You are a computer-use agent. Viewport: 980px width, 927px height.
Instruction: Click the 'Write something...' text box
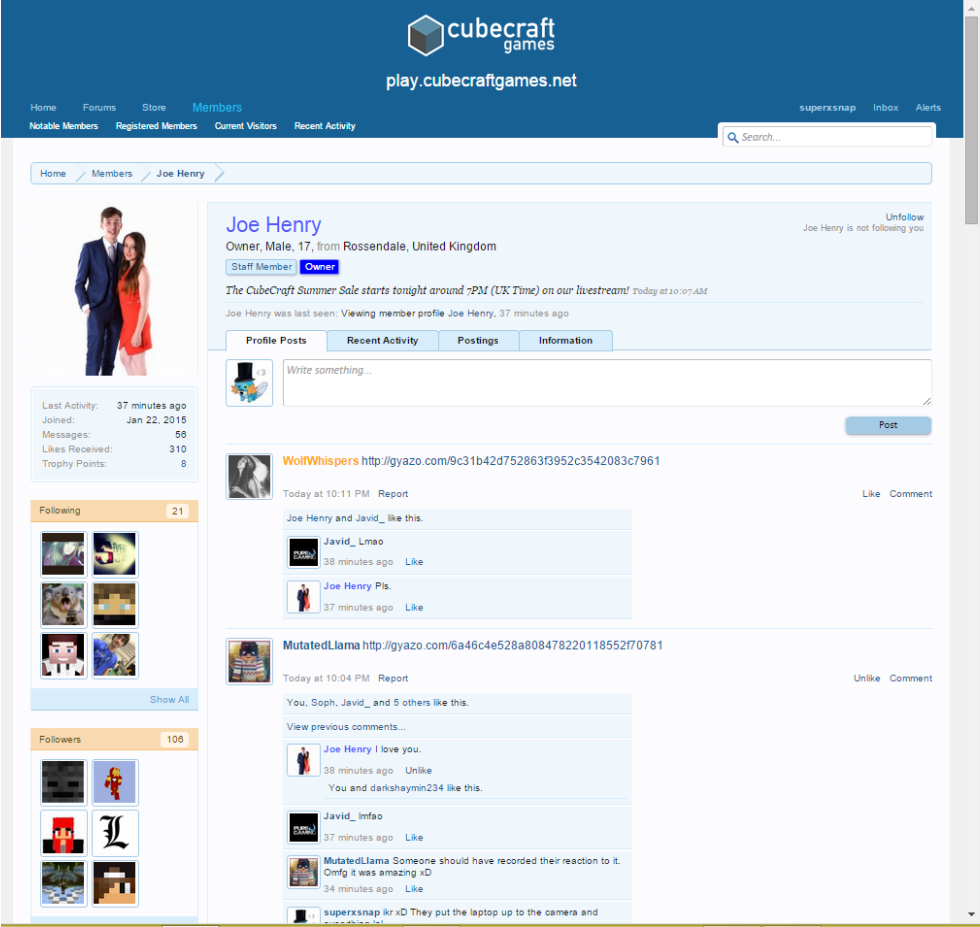click(x=607, y=383)
